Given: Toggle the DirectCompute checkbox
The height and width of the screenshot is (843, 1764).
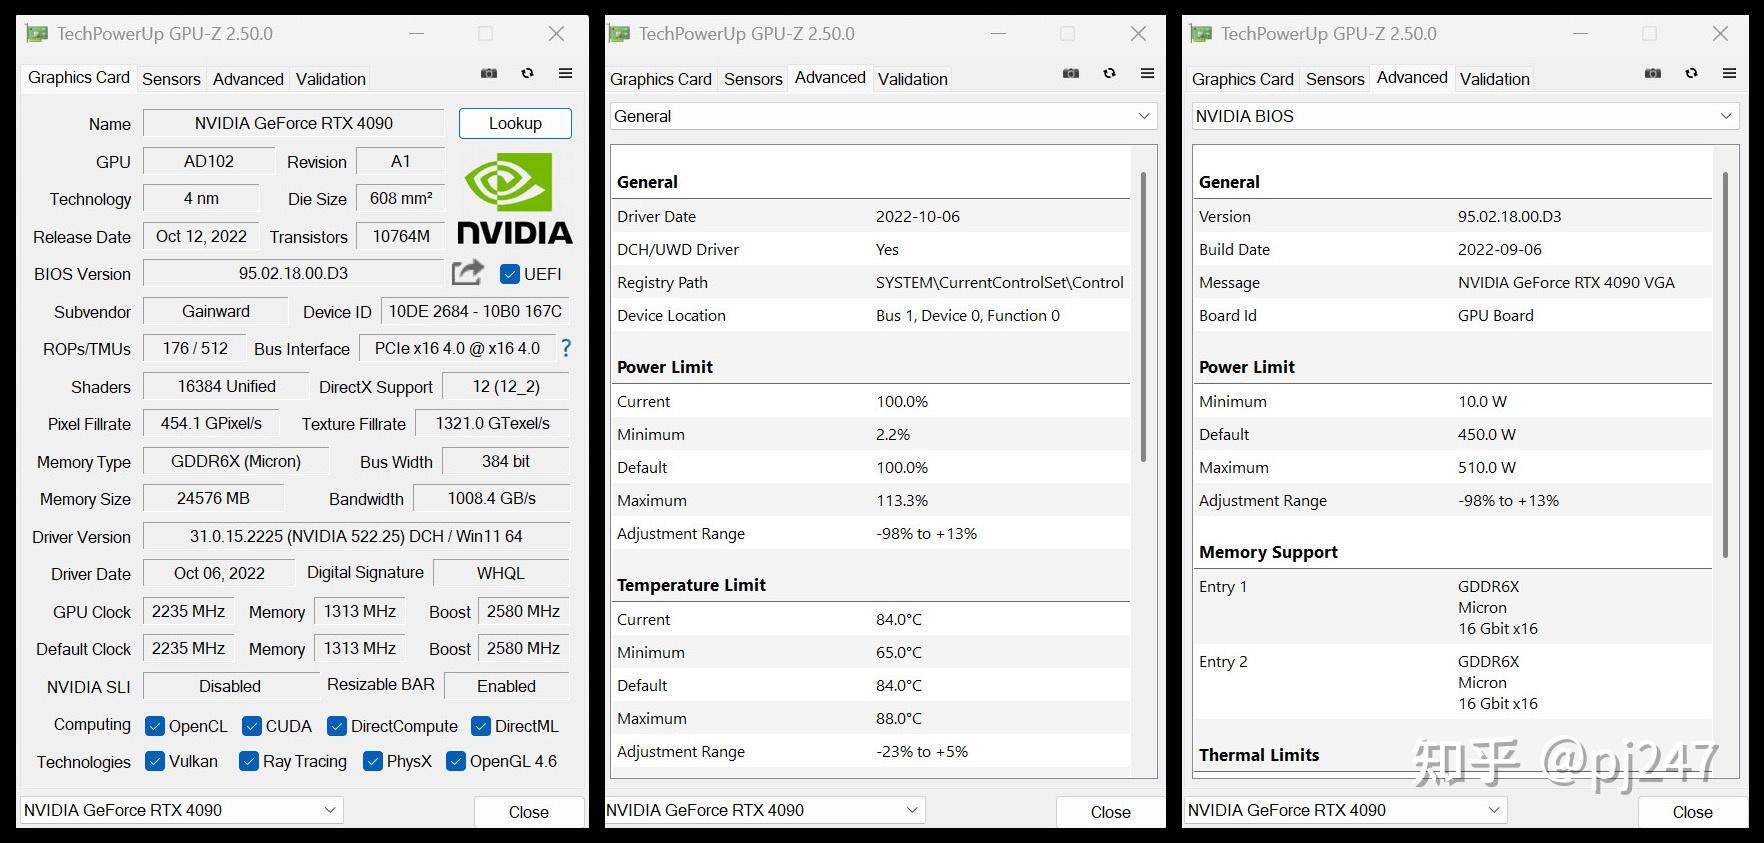Looking at the screenshot, I should (x=337, y=726).
